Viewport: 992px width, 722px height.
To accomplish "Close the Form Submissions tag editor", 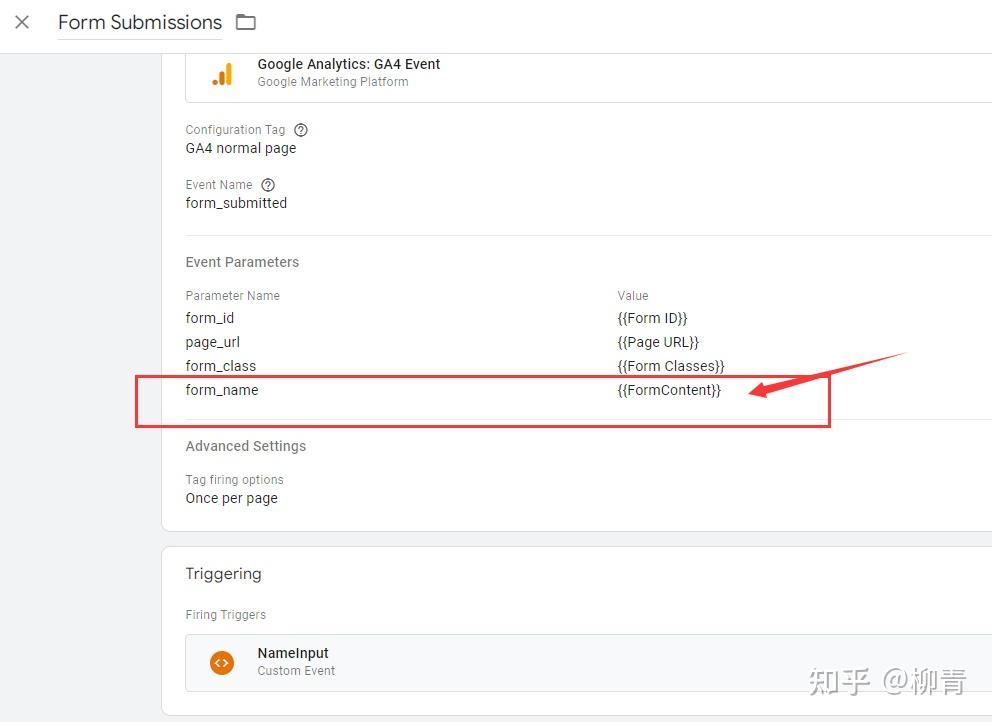I will coord(22,22).
